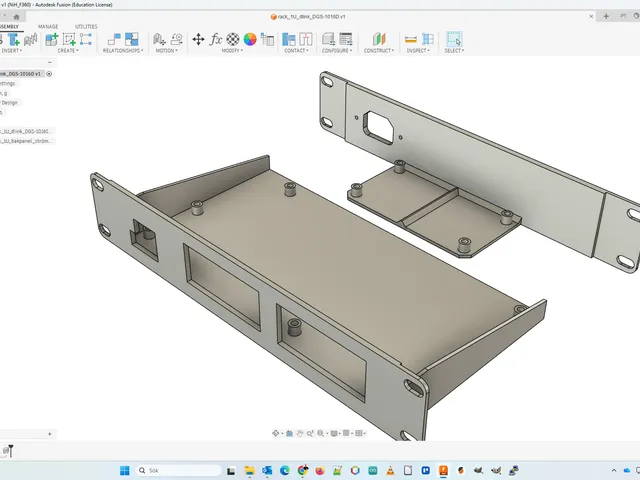
Task: Expand the comments panel plus button
Action: pyautogui.click(x=50, y=434)
